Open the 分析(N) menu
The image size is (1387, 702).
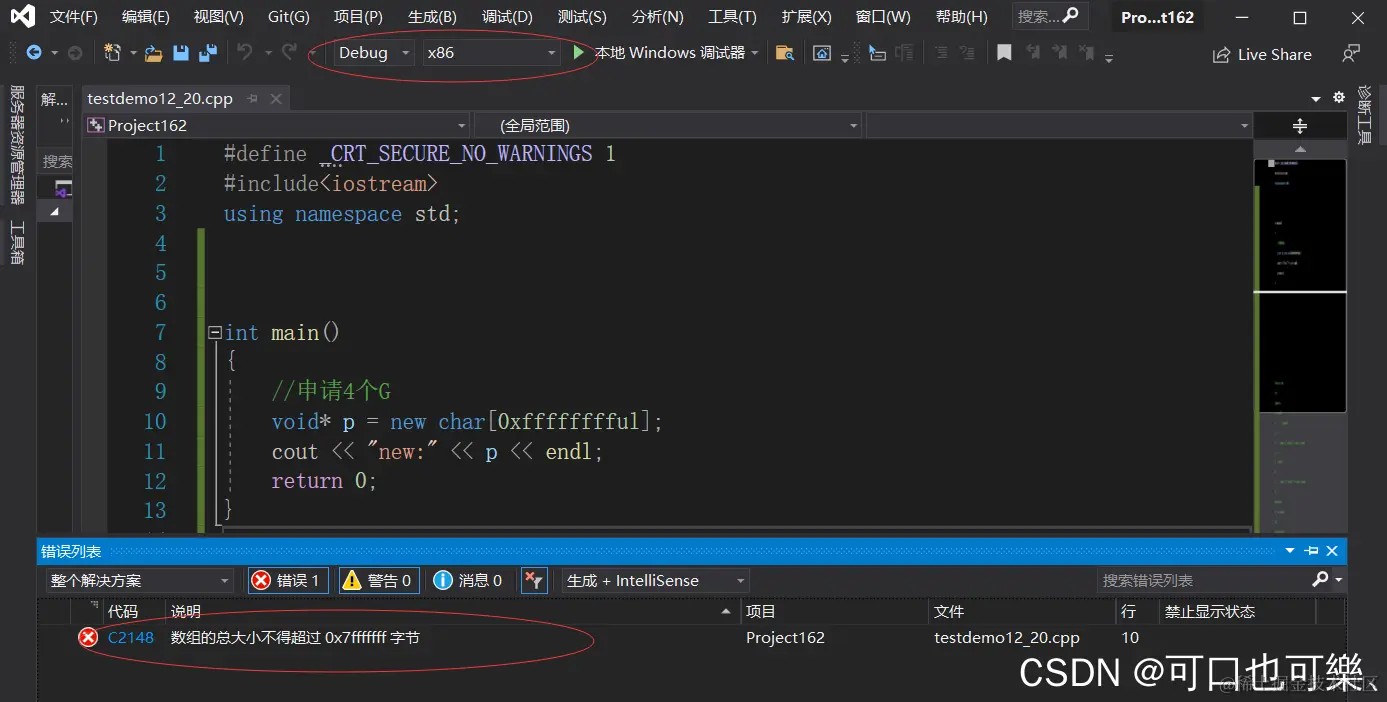pyautogui.click(x=658, y=17)
